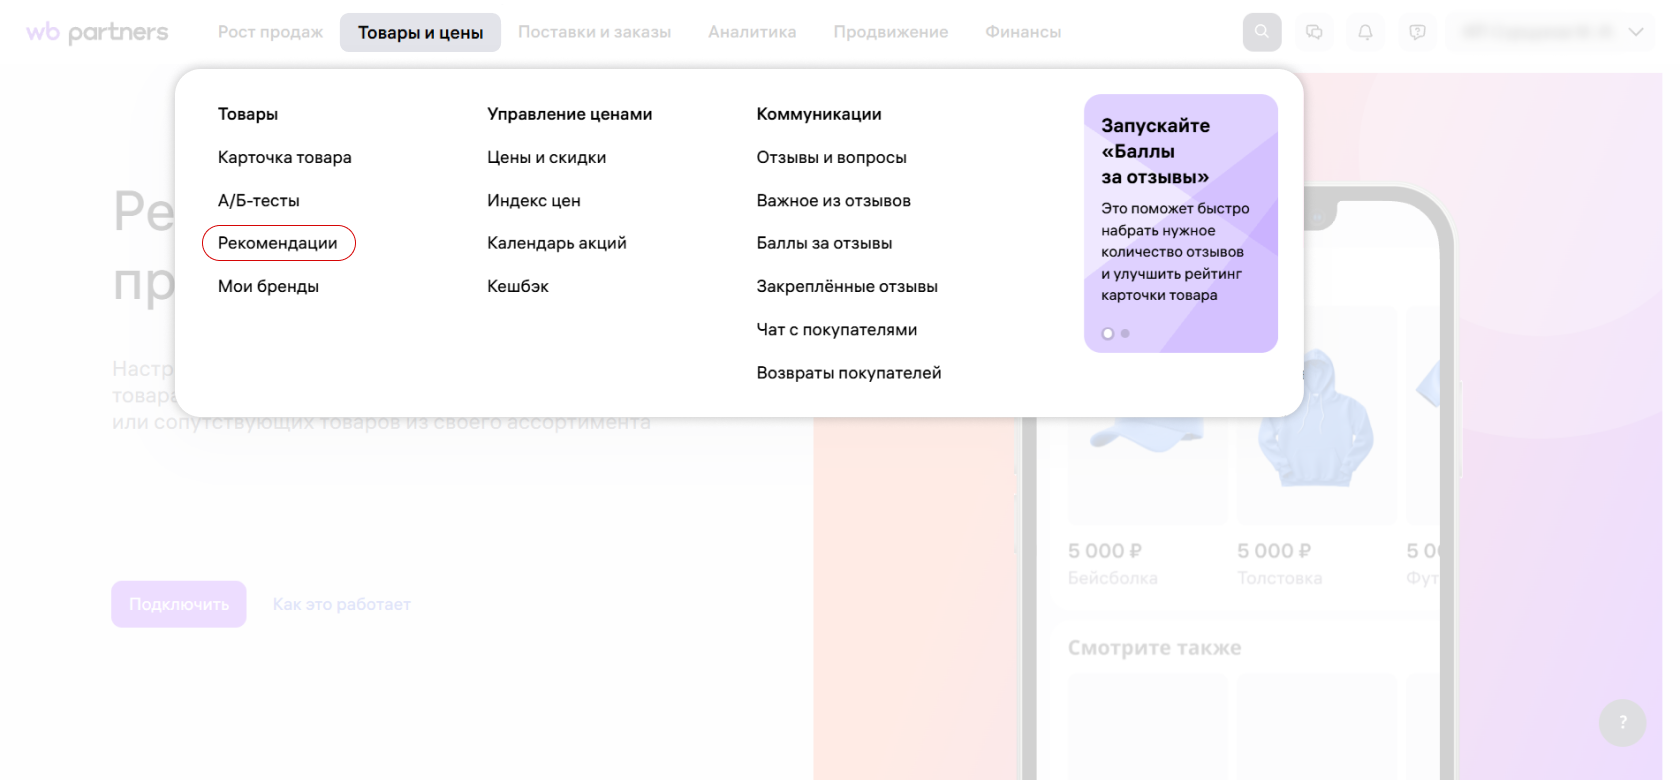The width and height of the screenshot is (1680, 780).
Task: Open the notifications bell icon
Action: [x=1365, y=32]
